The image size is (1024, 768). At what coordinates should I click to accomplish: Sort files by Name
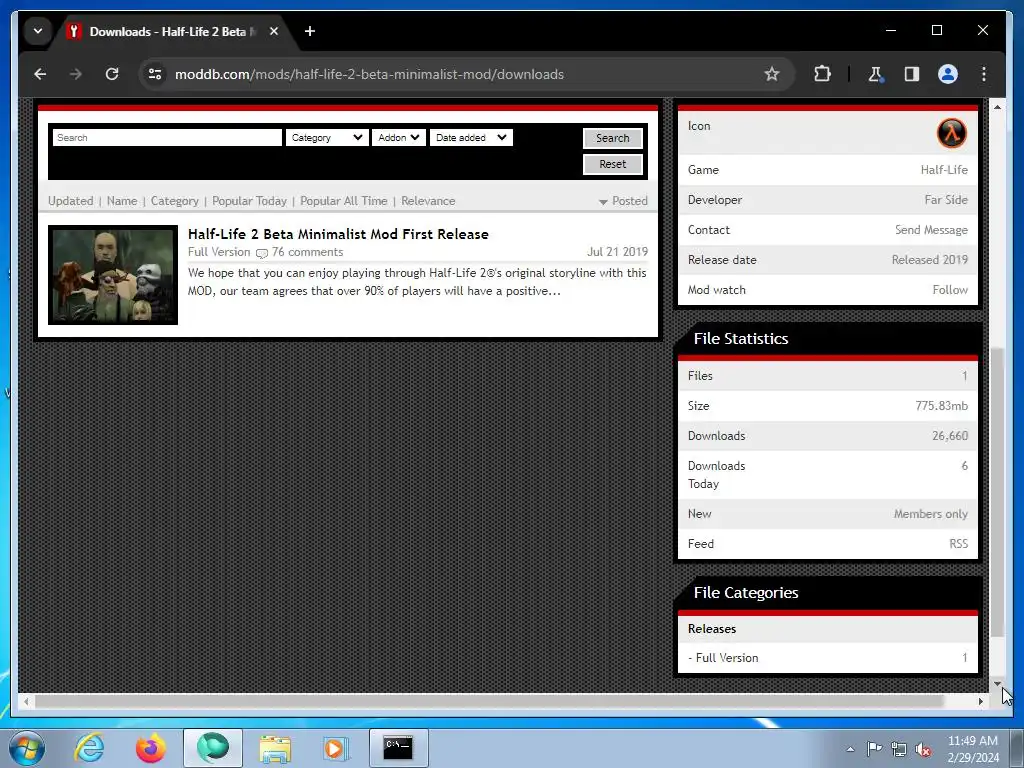click(x=122, y=201)
